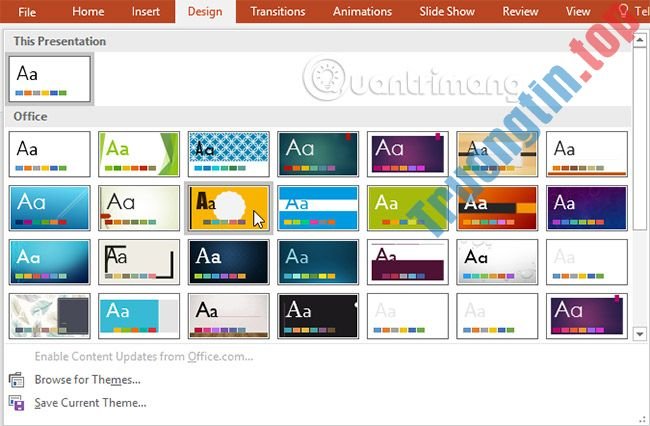This screenshot has height=426, width=650.
Task: Apply the yellow Badge theme with scalloped circle
Action: click(x=228, y=208)
